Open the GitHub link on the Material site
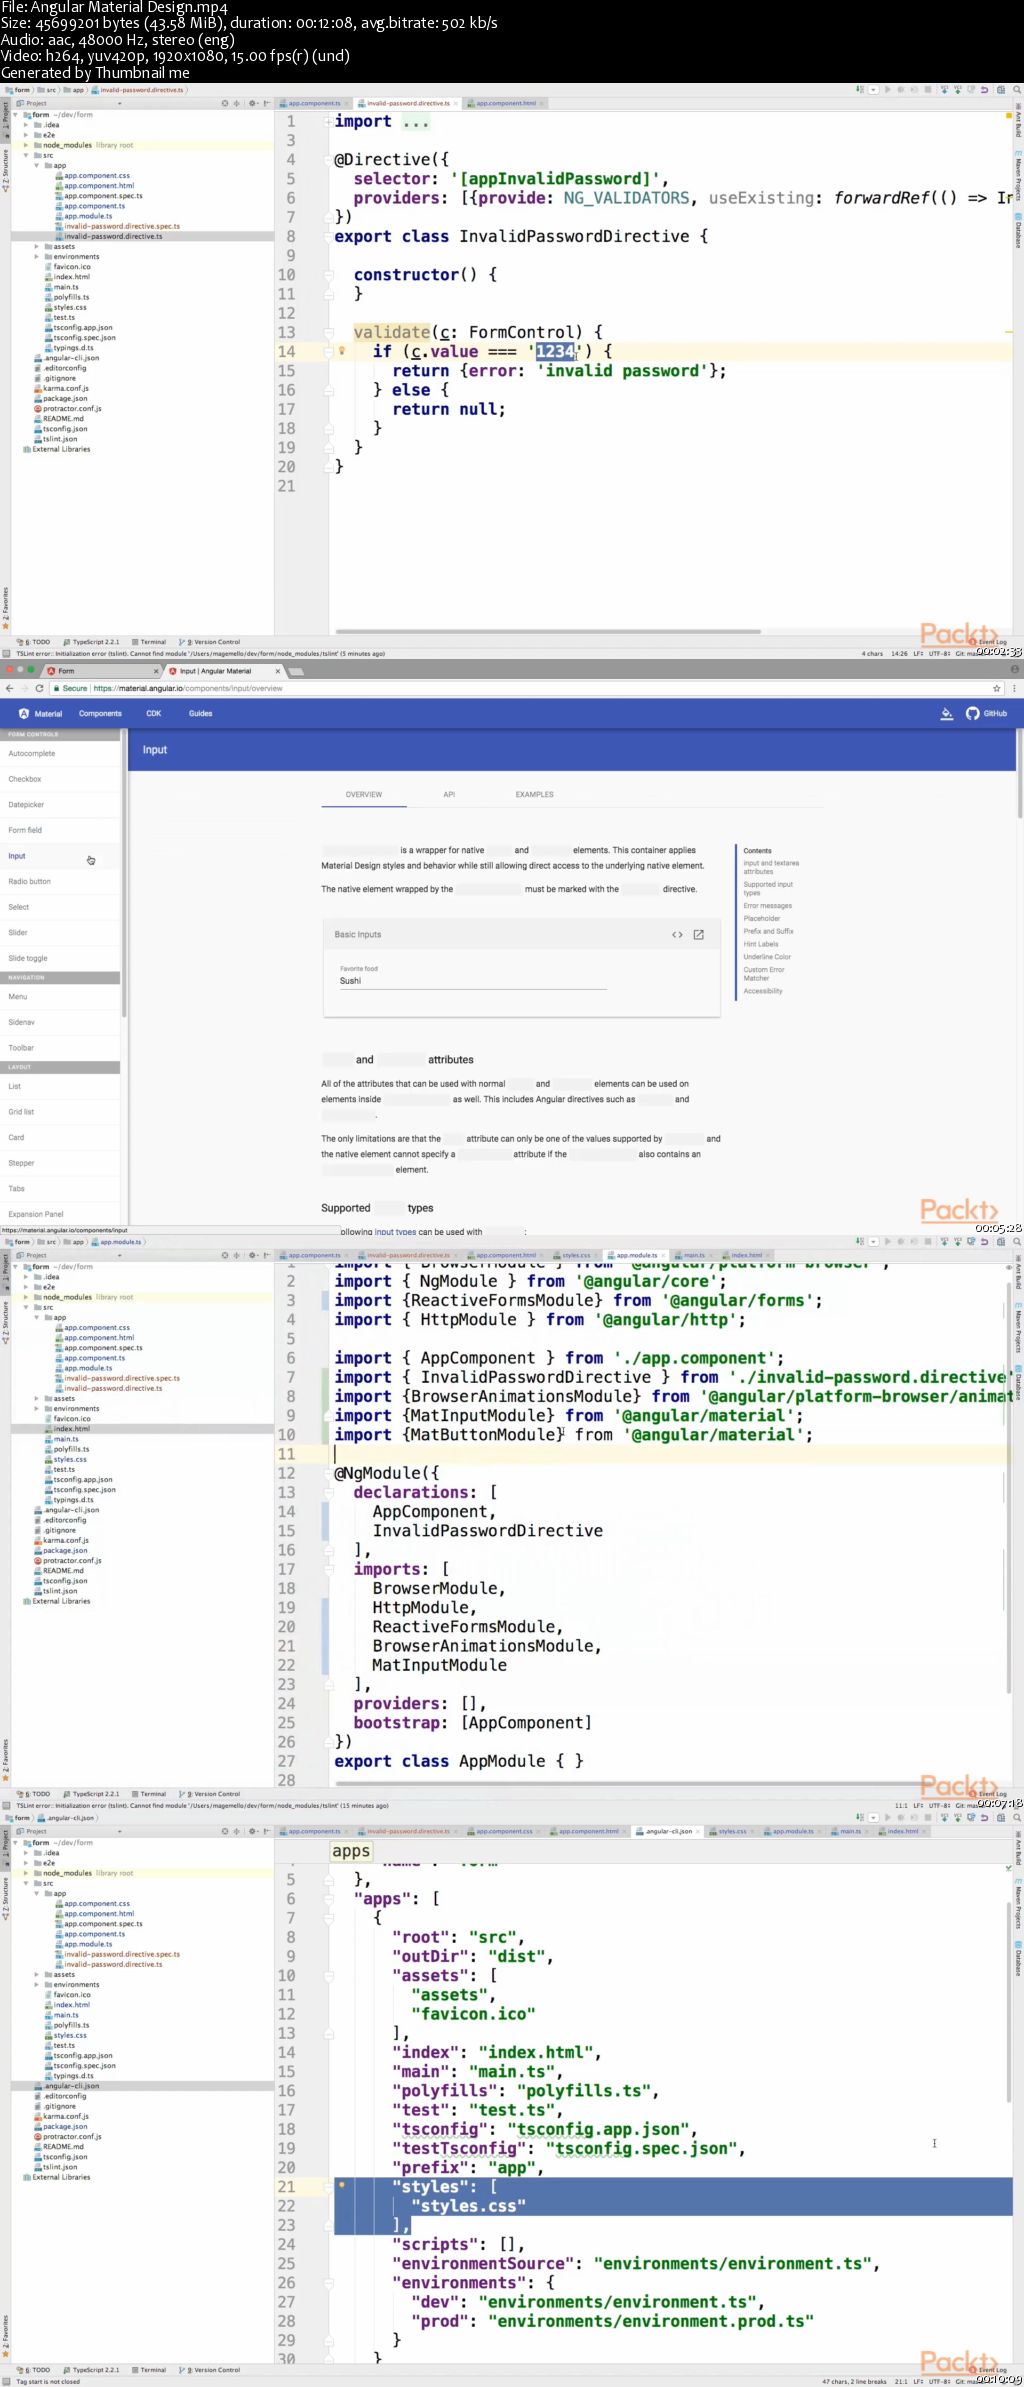1024x2387 pixels. [987, 713]
